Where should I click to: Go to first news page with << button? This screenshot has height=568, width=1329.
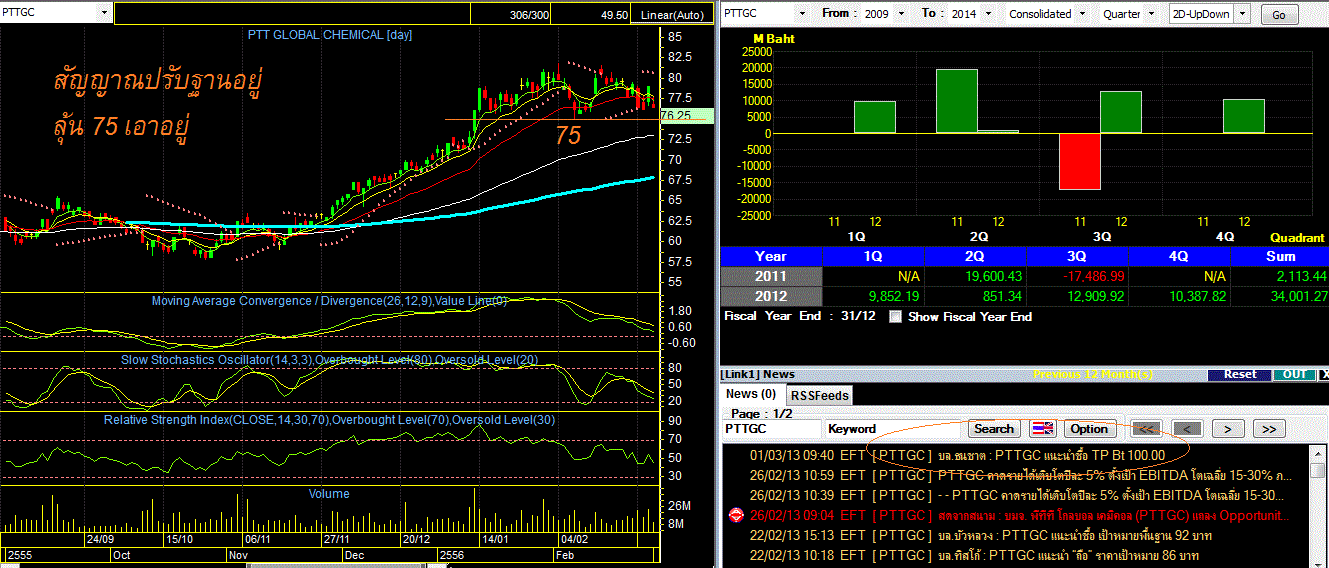click(x=1146, y=428)
